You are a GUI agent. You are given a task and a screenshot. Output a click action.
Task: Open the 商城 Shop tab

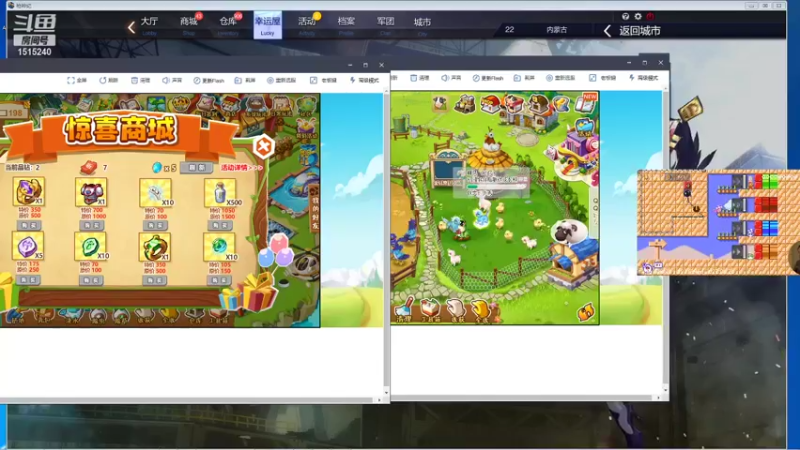[x=189, y=25]
